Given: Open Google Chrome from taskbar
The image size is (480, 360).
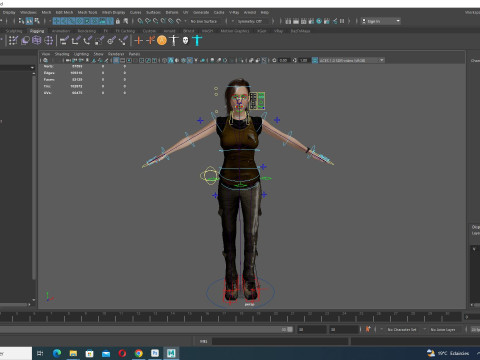Looking at the screenshot, I should pyautogui.click(x=139, y=353).
